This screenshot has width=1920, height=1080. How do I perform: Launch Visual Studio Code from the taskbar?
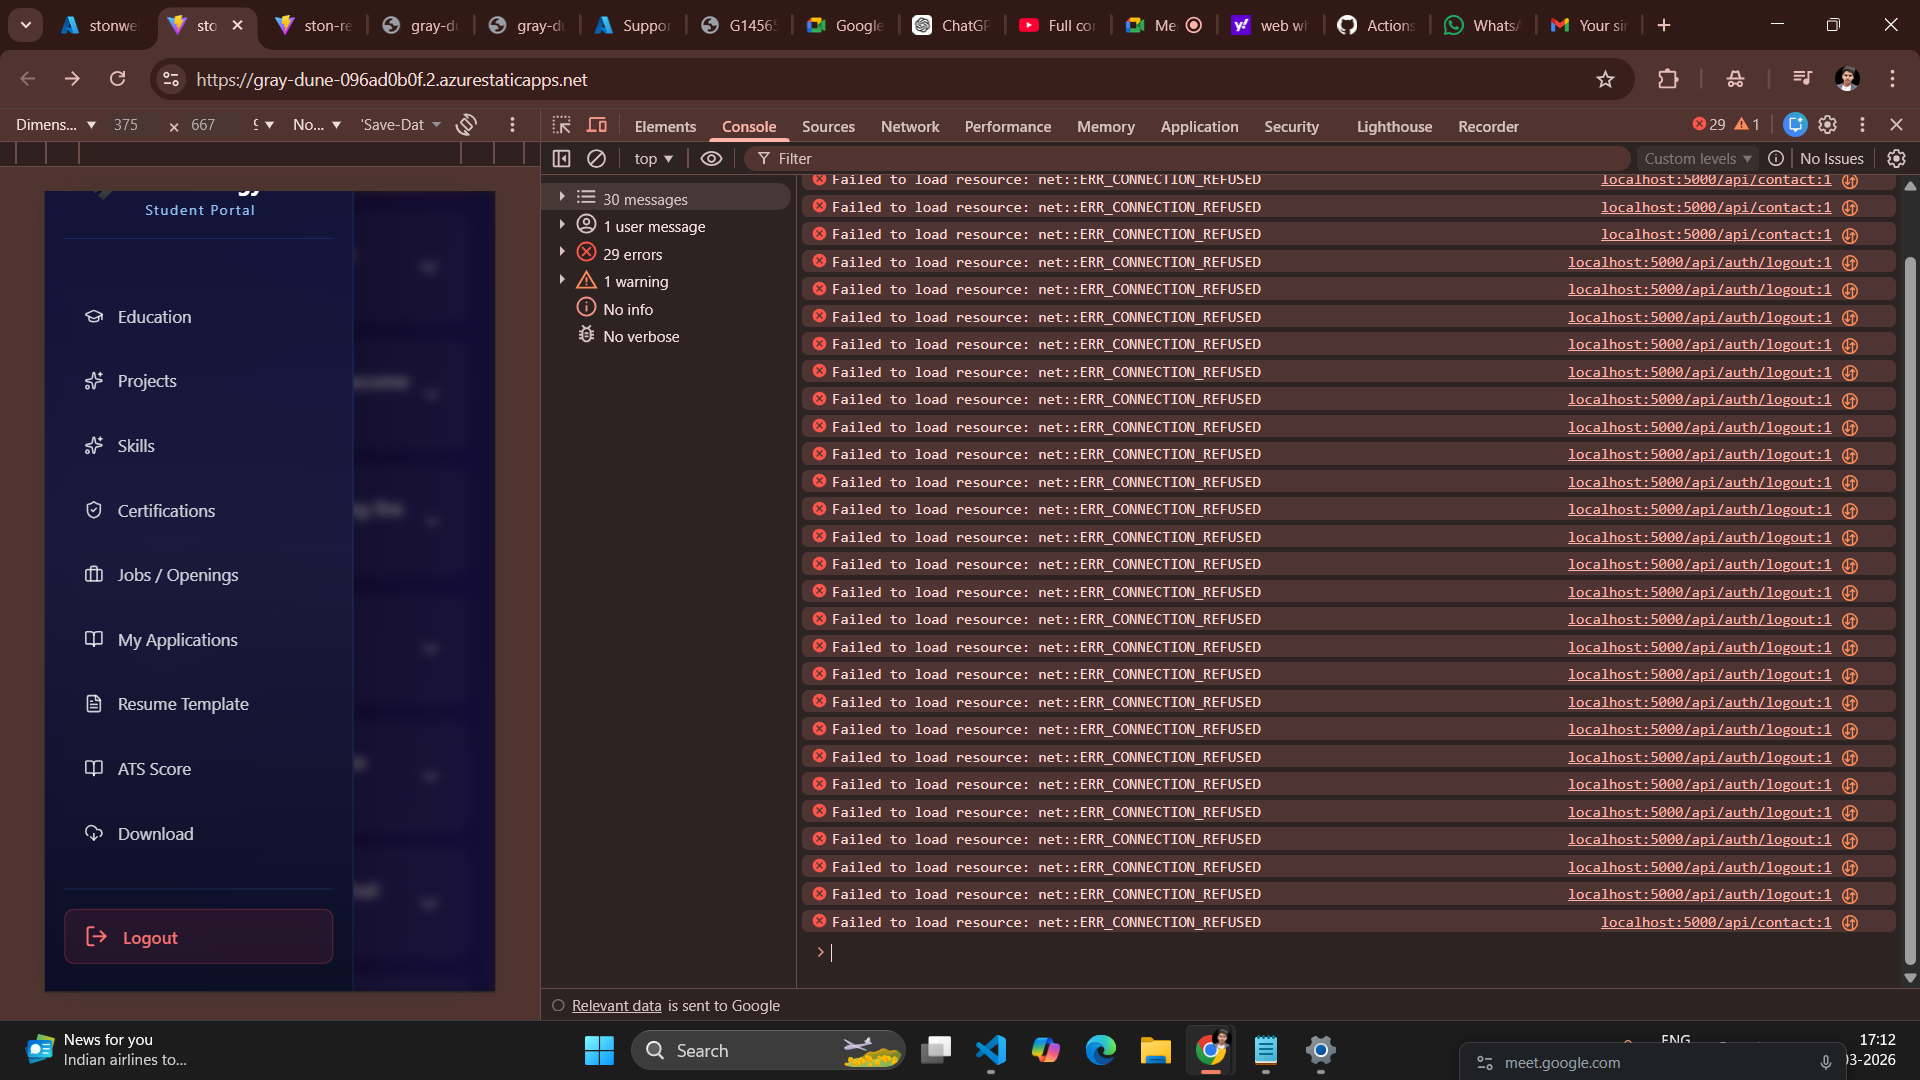pyautogui.click(x=990, y=1051)
